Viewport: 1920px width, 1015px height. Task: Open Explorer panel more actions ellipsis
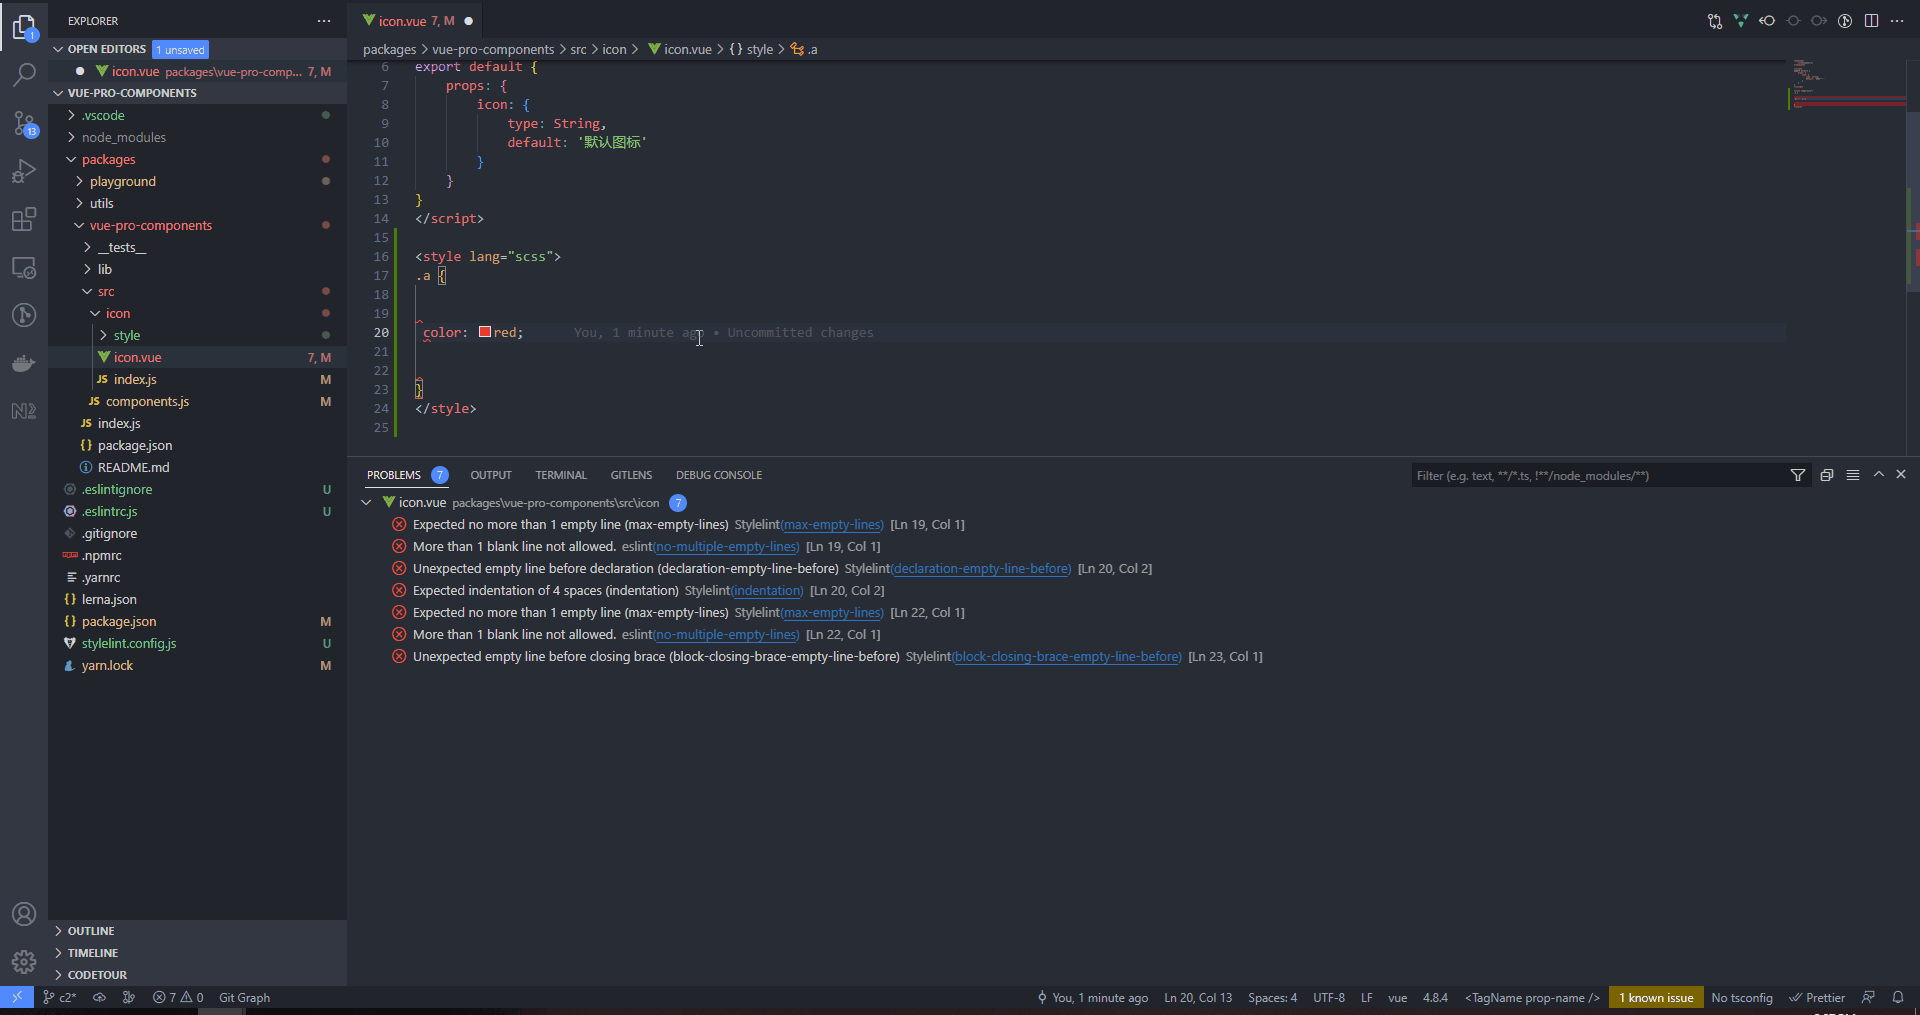coord(323,21)
